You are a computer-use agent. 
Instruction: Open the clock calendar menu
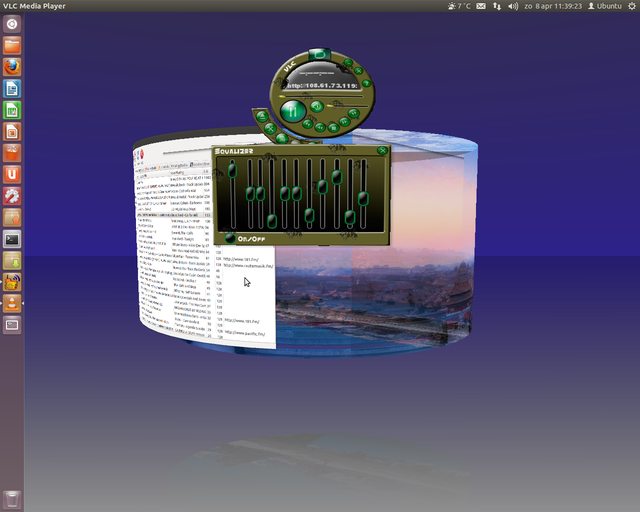(553, 6)
